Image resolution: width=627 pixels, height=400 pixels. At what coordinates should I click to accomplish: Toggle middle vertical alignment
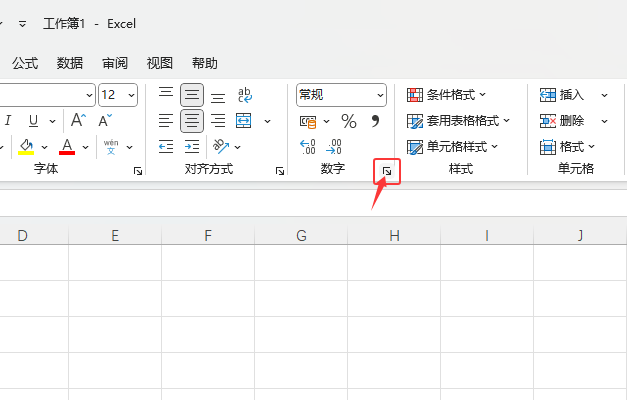pos(192,95)
